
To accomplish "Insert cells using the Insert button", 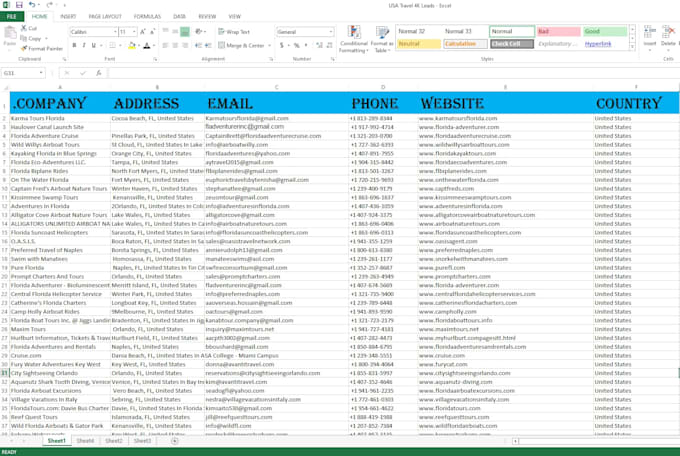I will [x=650, y=36].
